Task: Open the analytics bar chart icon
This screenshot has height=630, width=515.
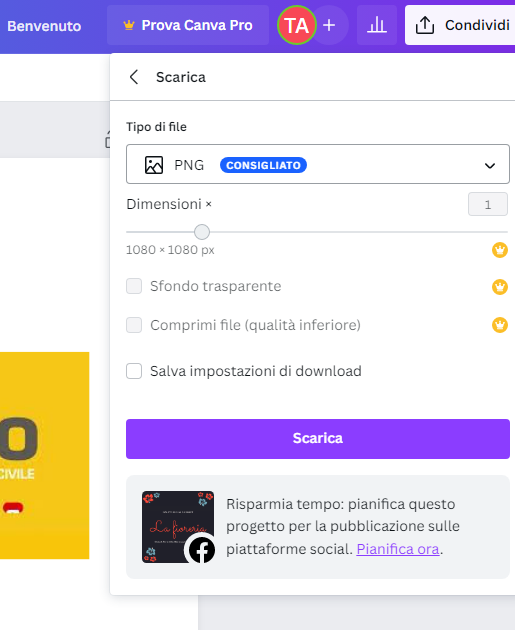Action: point(377,25)
